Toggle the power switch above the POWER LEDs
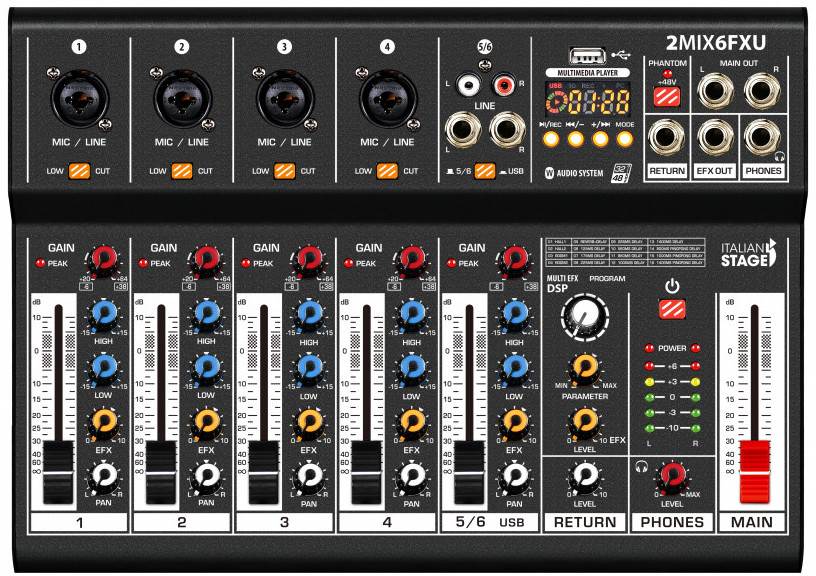The height and width of the screenshot is (576, 816). [x=671, y=309]
